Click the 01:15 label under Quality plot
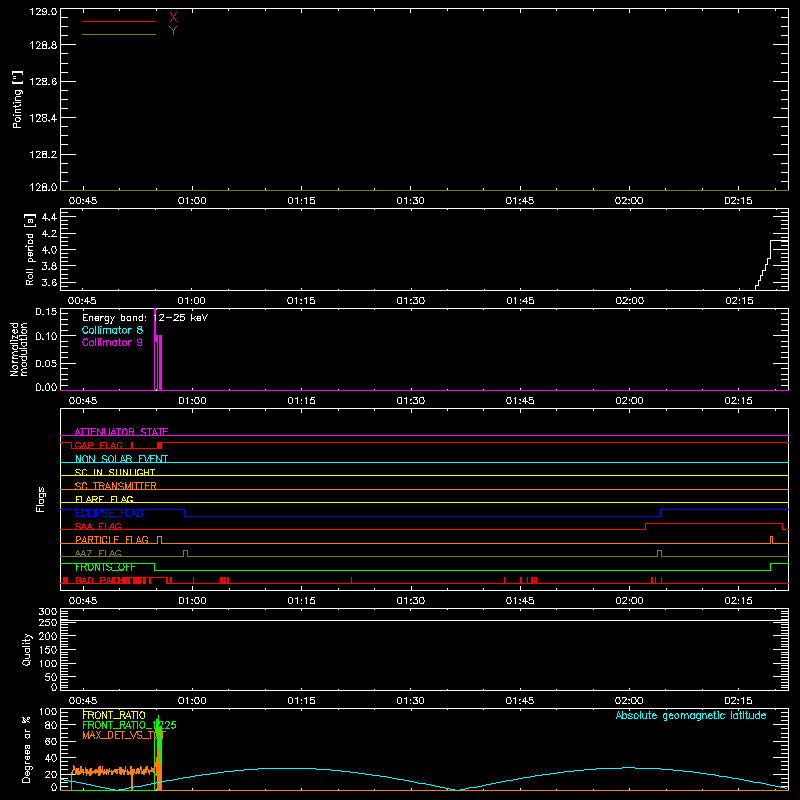Viewport: 800px width, 800px height. 301,701
